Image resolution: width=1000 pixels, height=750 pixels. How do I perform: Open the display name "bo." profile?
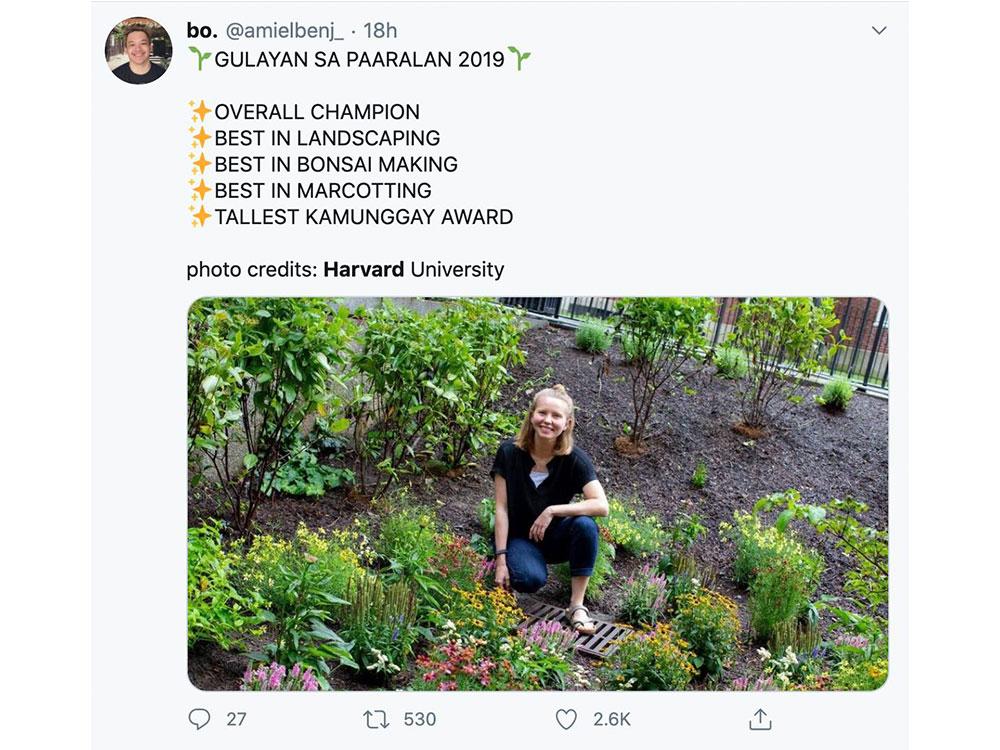click(x=201, y=31)
